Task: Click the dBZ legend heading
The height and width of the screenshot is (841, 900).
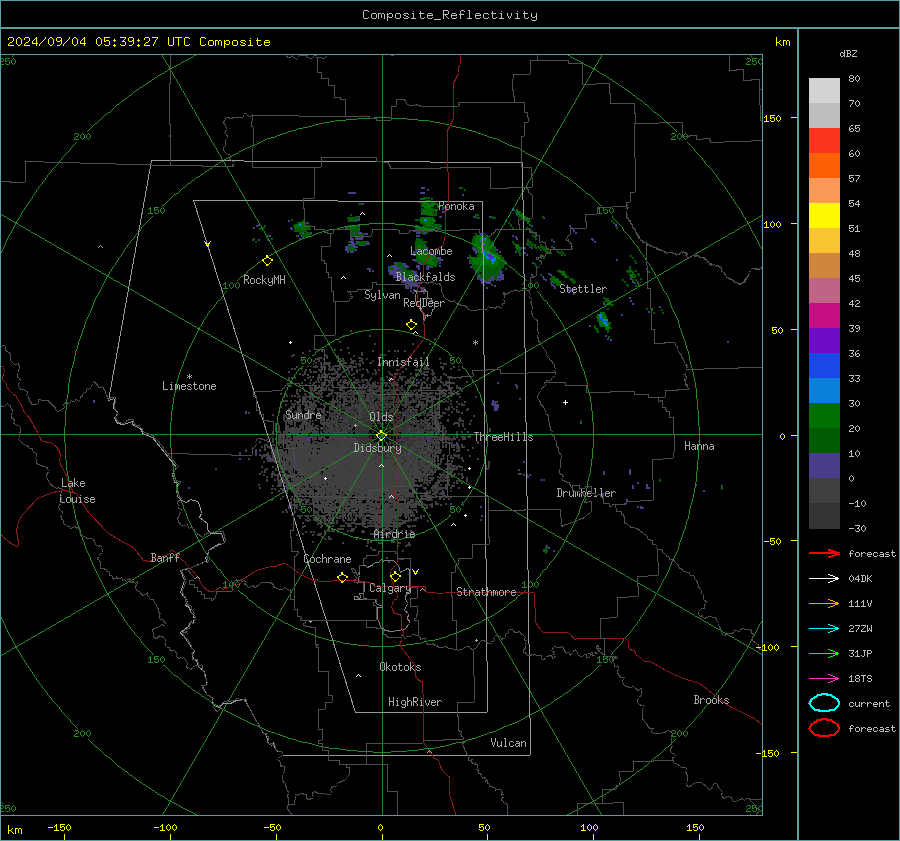Action: (x=848, y=53)
